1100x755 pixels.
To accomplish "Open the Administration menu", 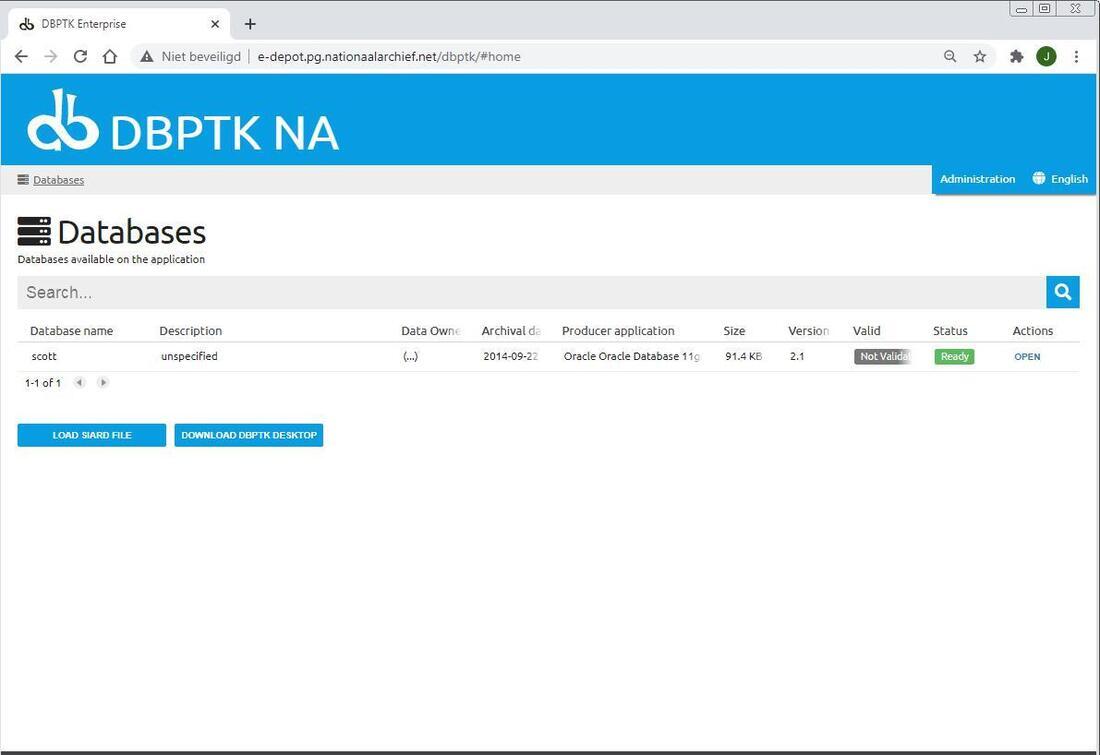I will [977, 179].
